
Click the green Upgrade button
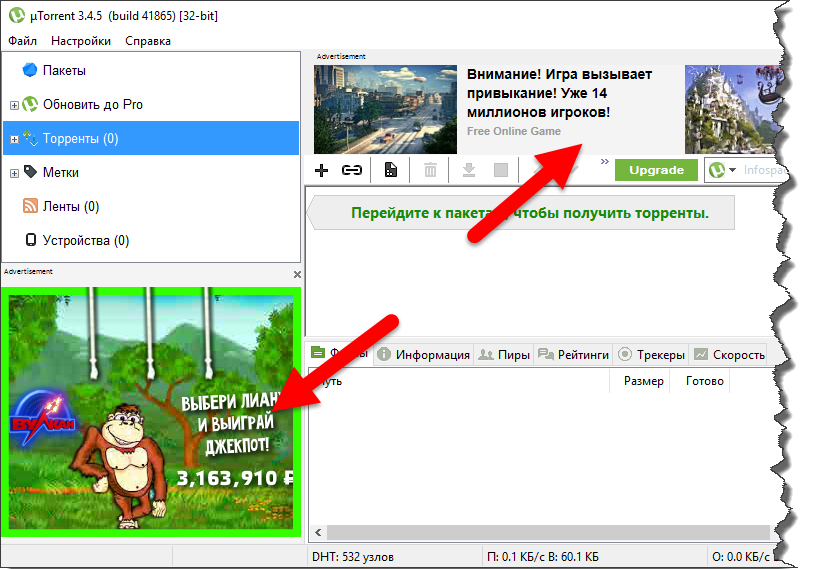tap(656, 170)
